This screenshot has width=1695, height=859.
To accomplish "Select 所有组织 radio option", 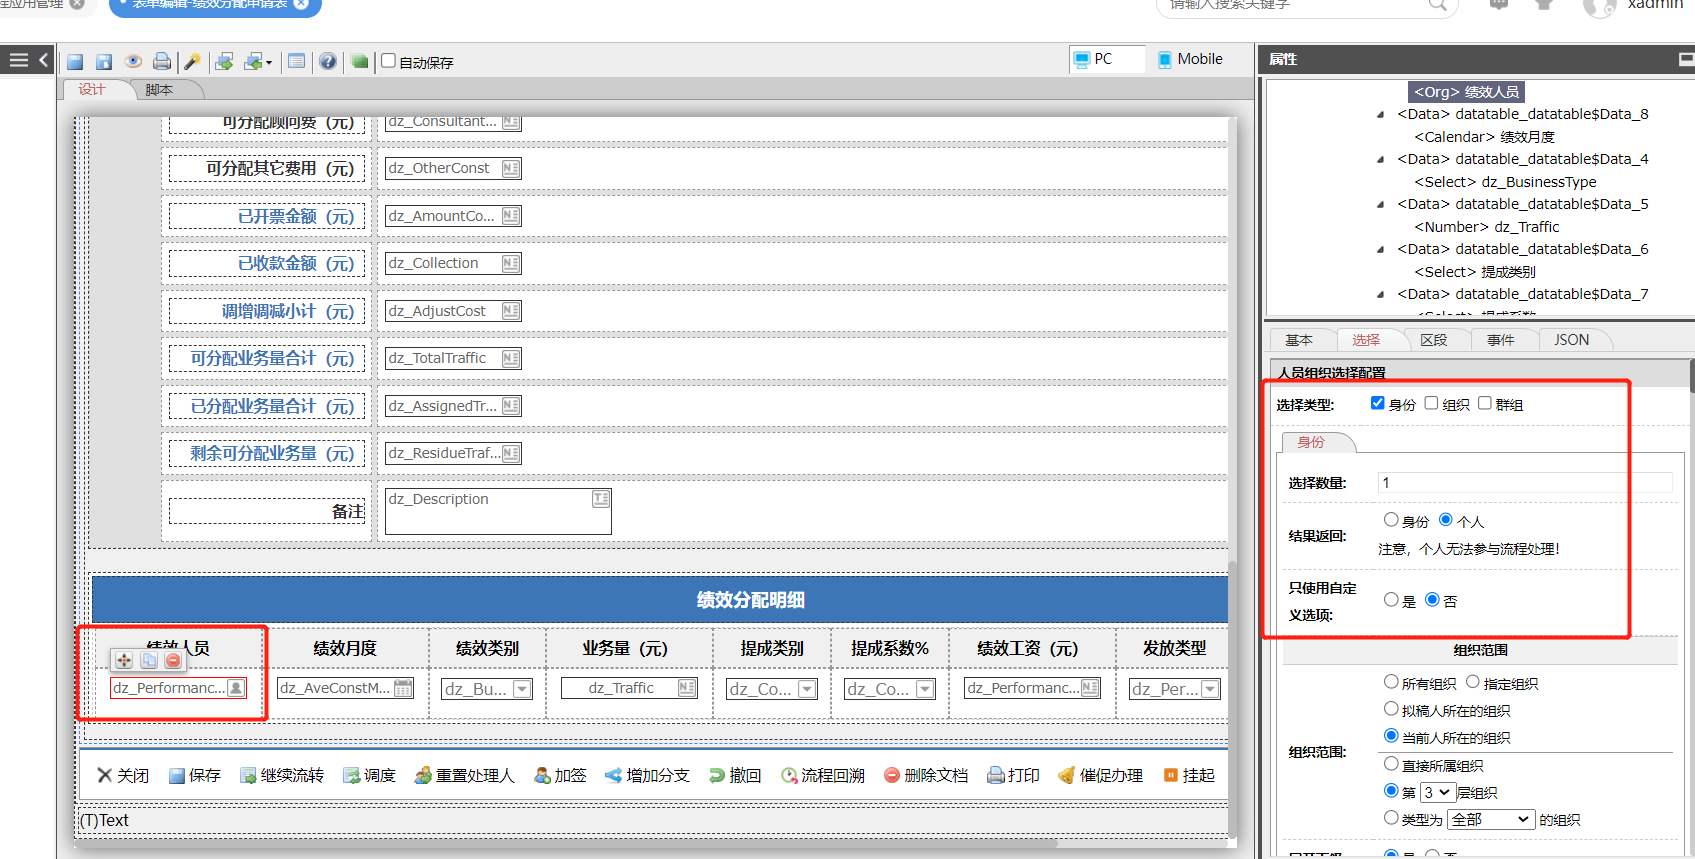I will (x=1391, y=682).
